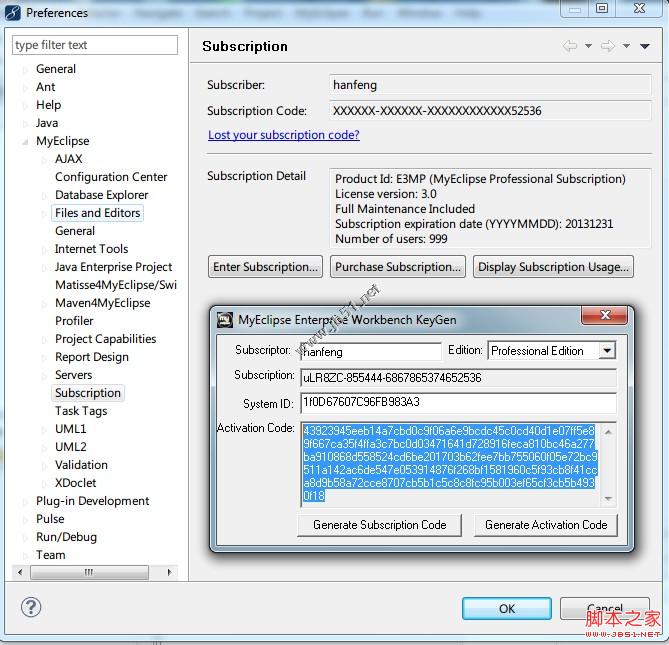Click the type filter text field

pos(95,45)
